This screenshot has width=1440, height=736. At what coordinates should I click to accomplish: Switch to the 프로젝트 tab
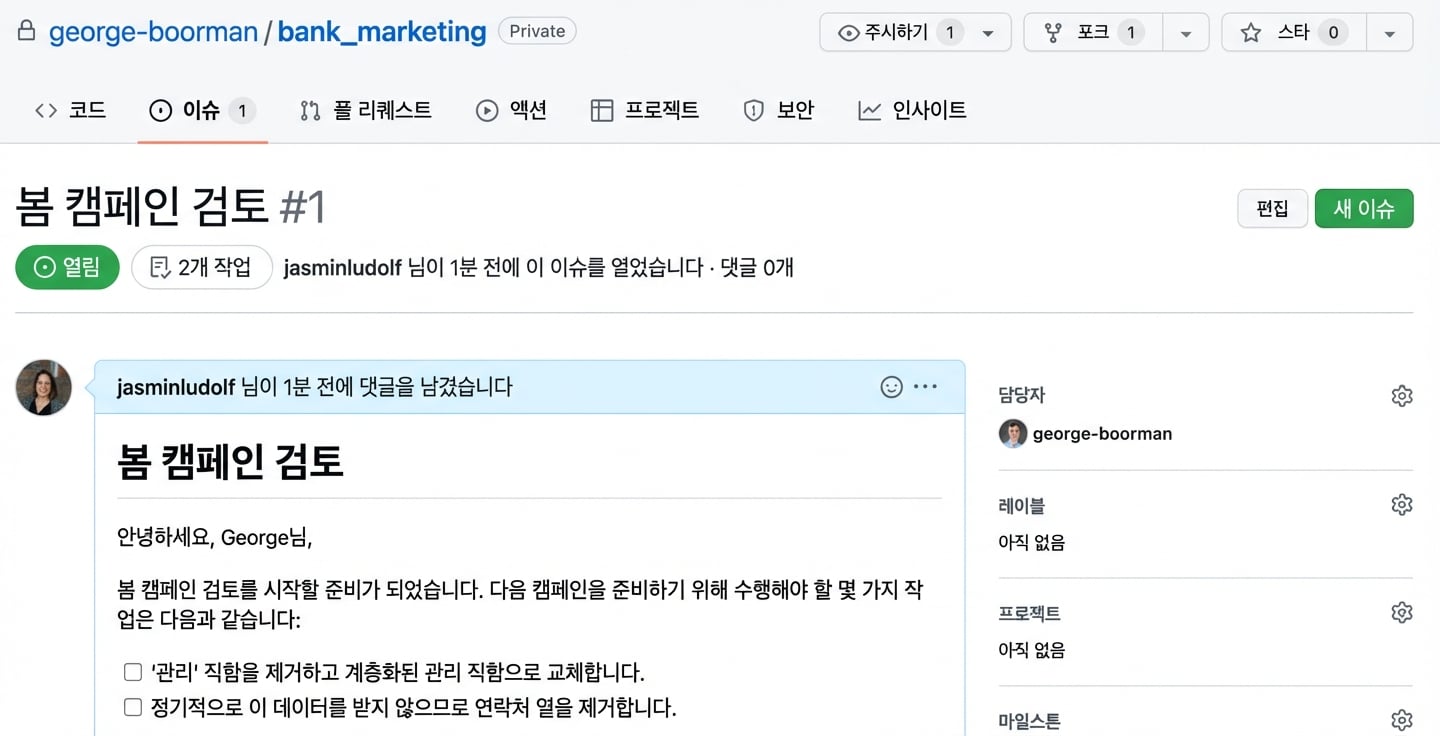point(645,110)
